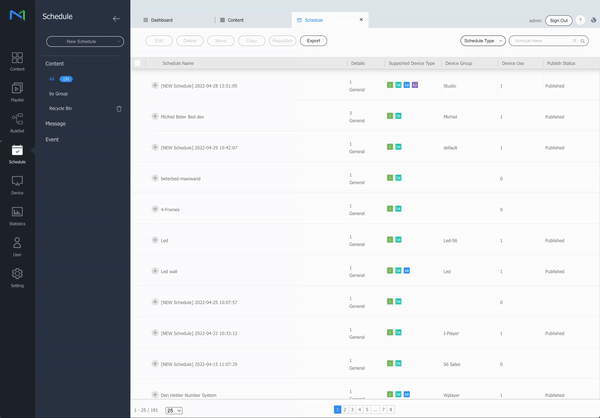The width and height of the screenshot is (600, 418).
Task: Expand the [NEW Schedule] 2022-04-25 10:07:57 row
Action: [x=155, y=302]
